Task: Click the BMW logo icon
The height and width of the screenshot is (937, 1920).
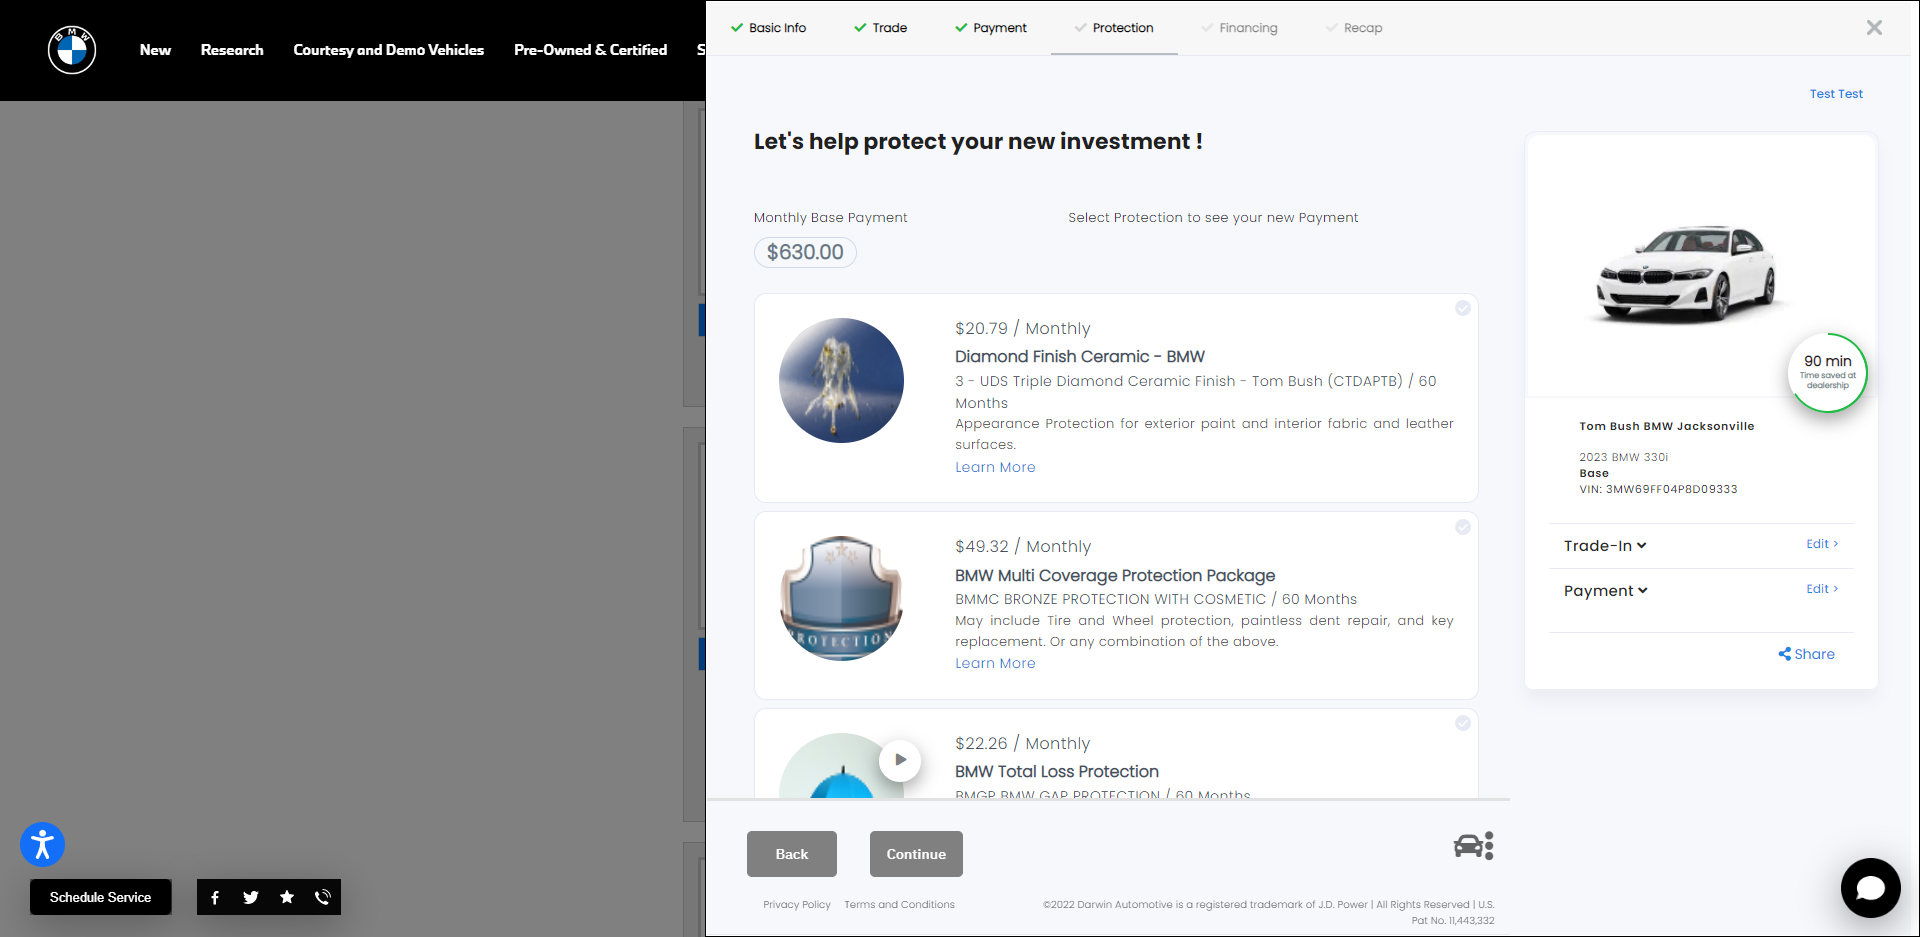Action: coord(72,50)
